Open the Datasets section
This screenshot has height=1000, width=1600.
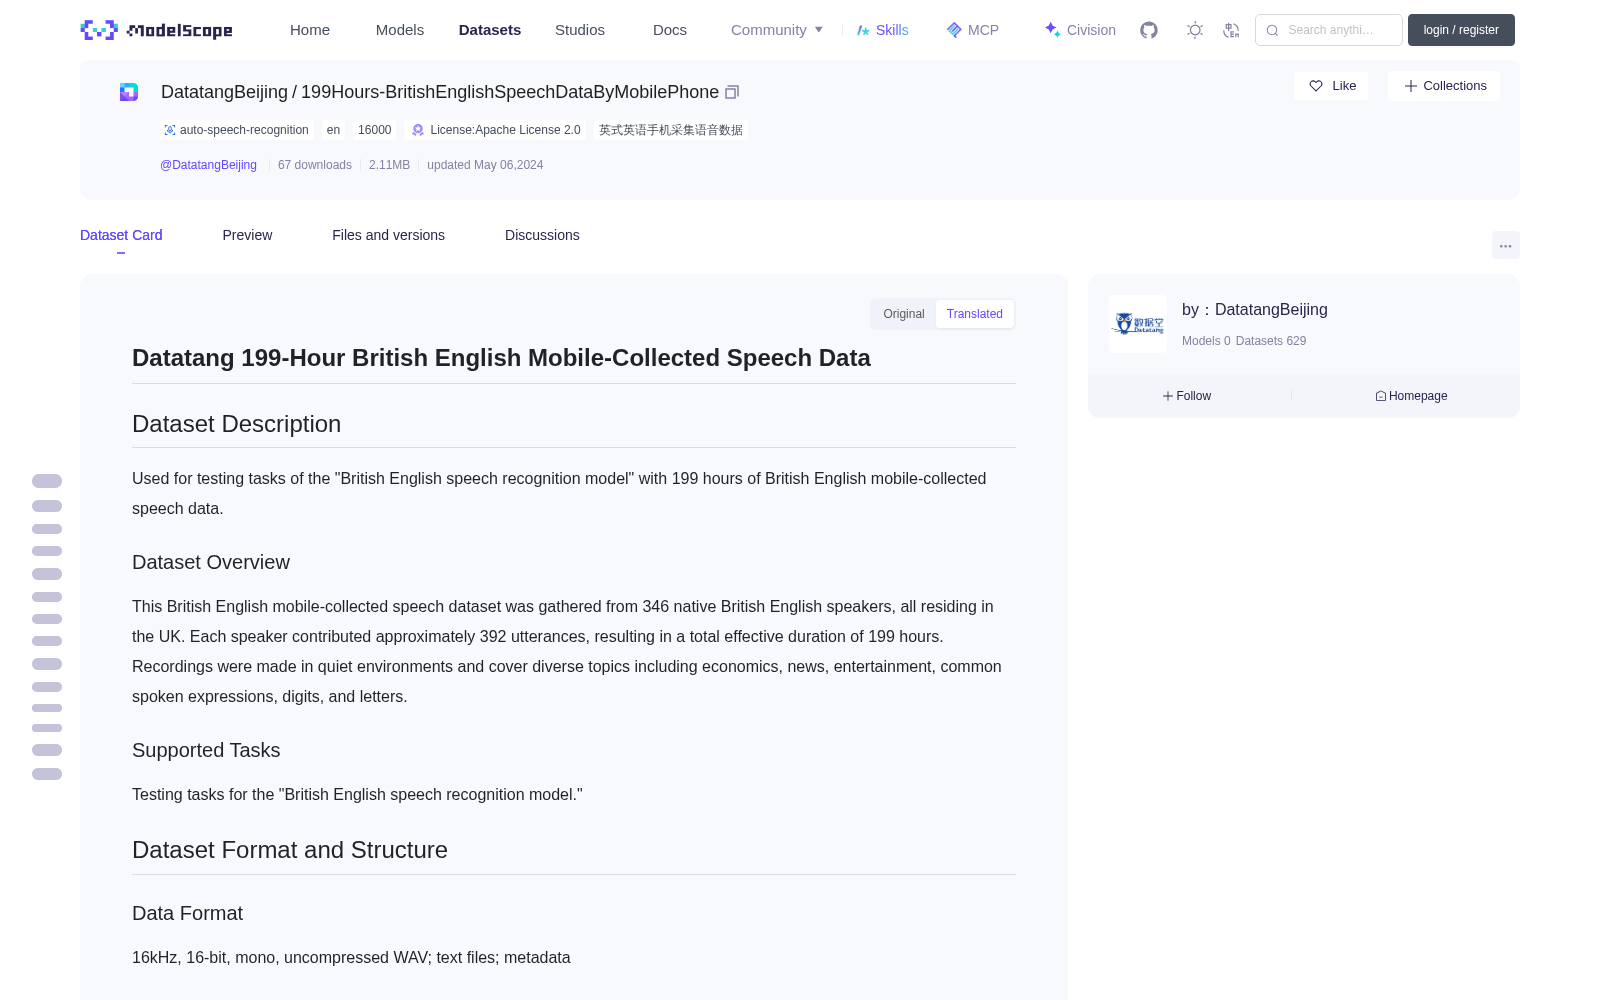point(490,30)
